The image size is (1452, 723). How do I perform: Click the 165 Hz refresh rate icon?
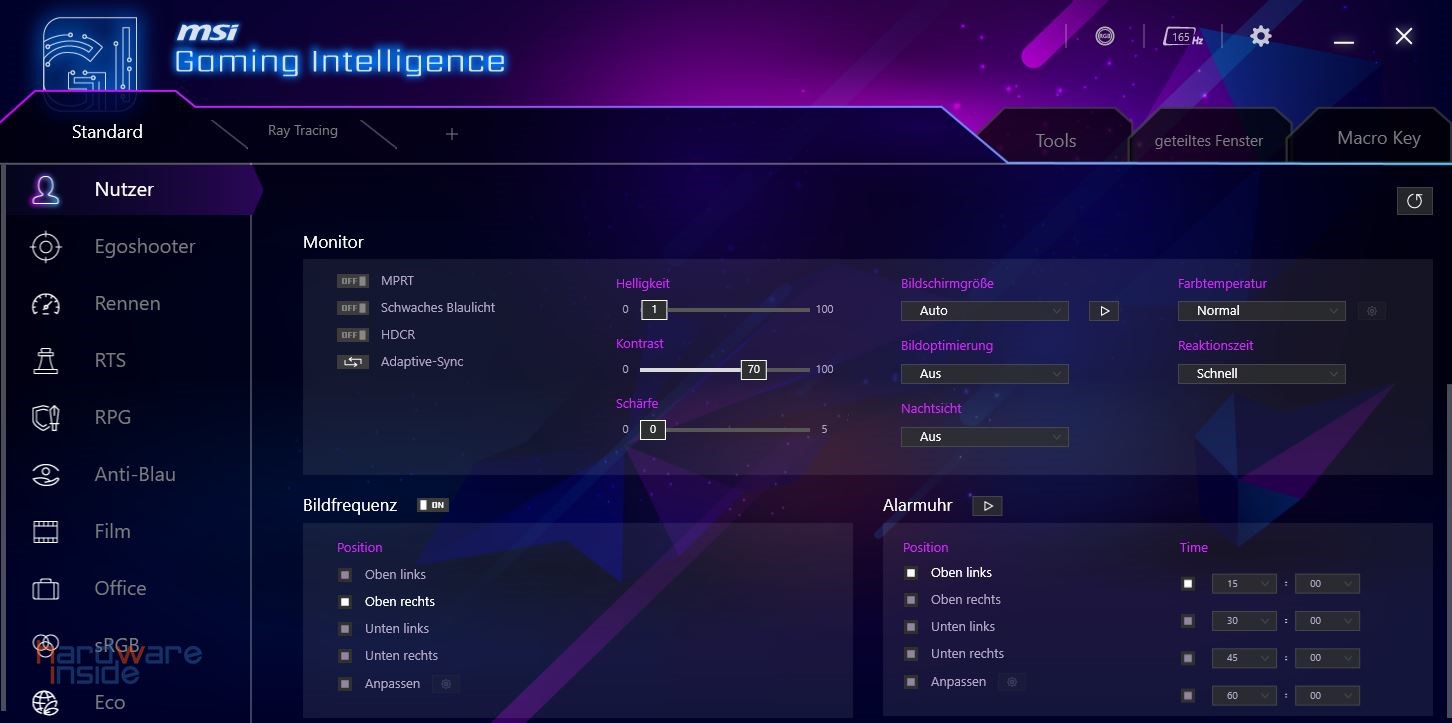coord(1182,37)
